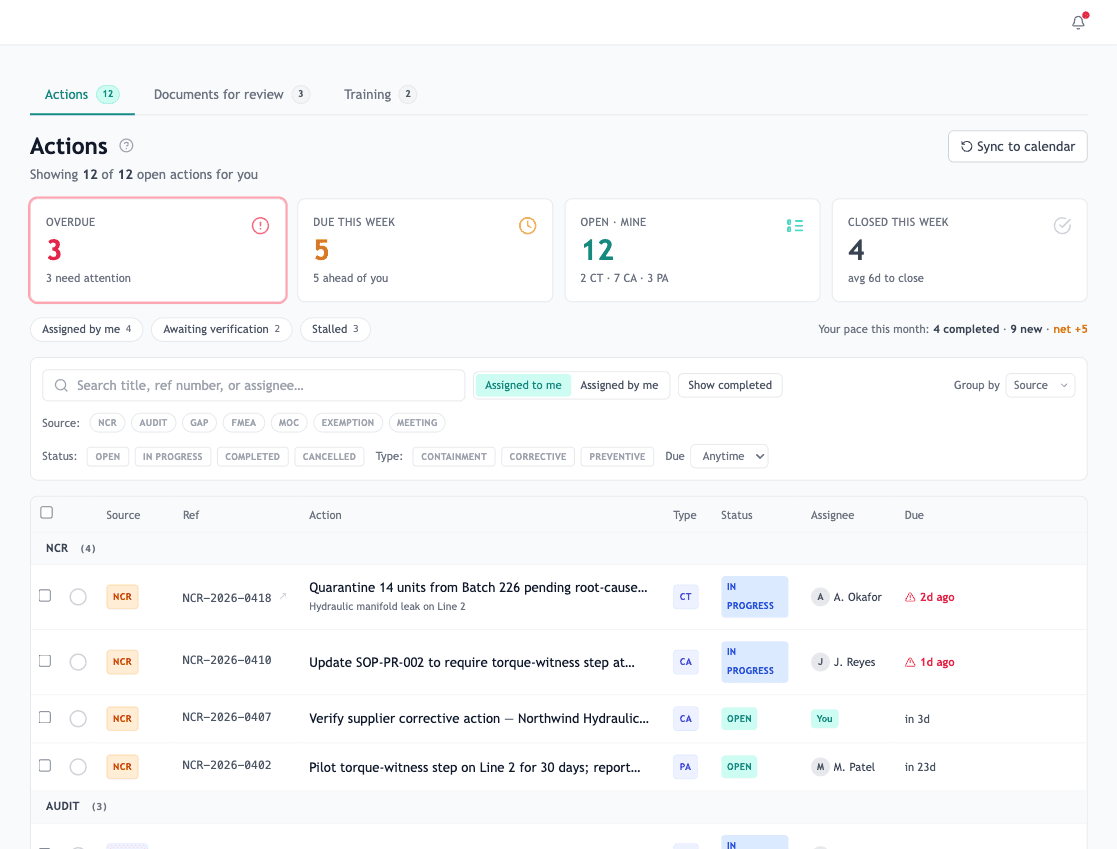
Task: Click M. Patel avatar
Action: pyautogui.click(x=820, y=767)
